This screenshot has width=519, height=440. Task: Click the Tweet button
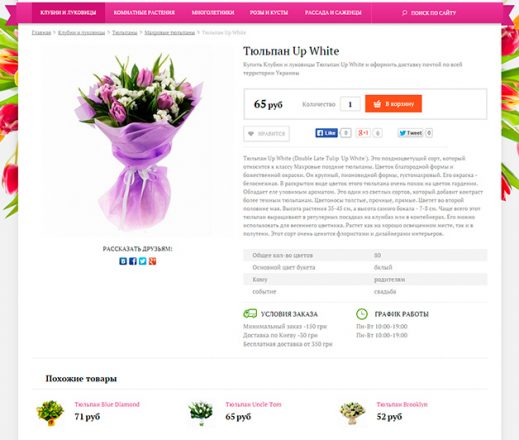point(410,133)
